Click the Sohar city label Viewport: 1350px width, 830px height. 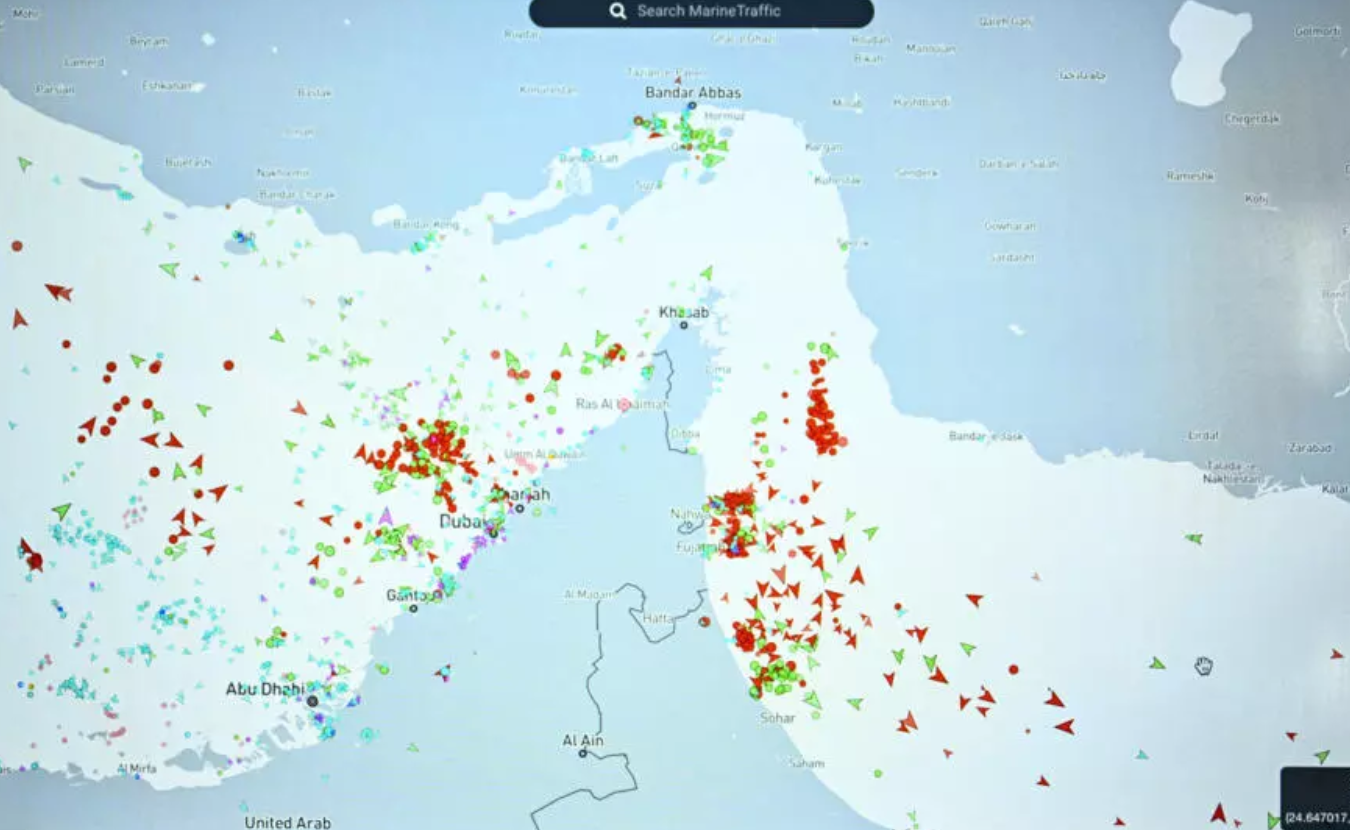click(x=777, y=718)
